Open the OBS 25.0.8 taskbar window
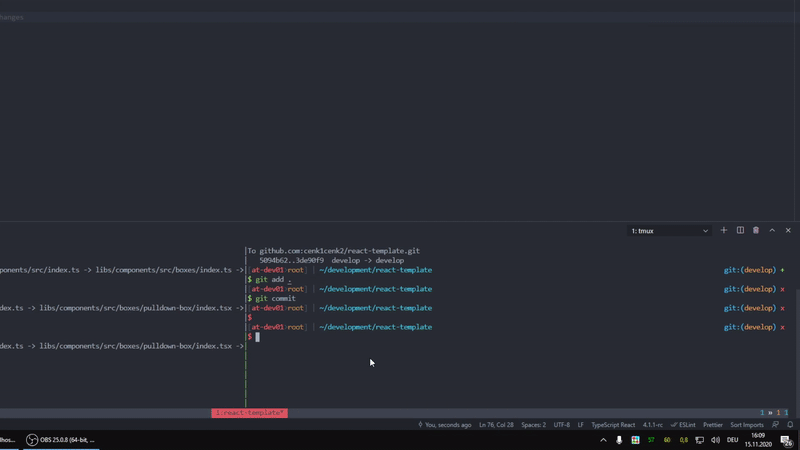The image size is (800, 450). [x=61, y=440]
